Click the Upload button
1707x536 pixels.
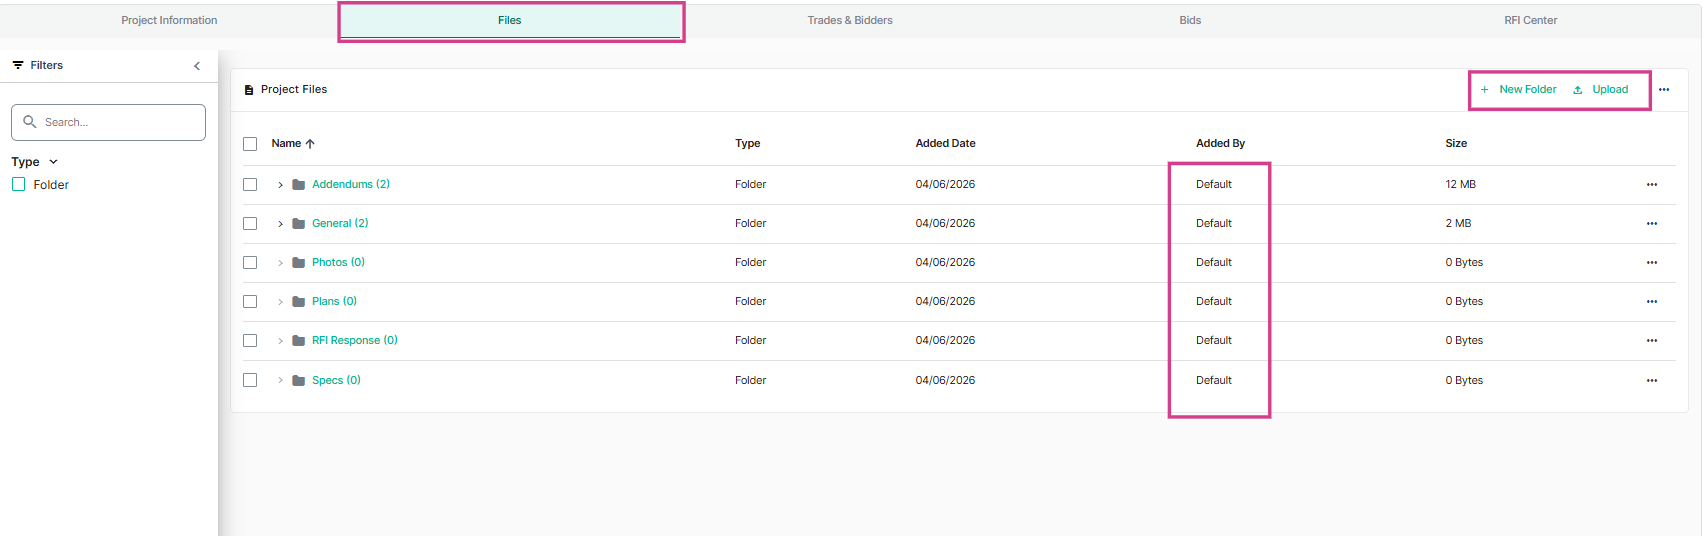(x=1600, y=89)
